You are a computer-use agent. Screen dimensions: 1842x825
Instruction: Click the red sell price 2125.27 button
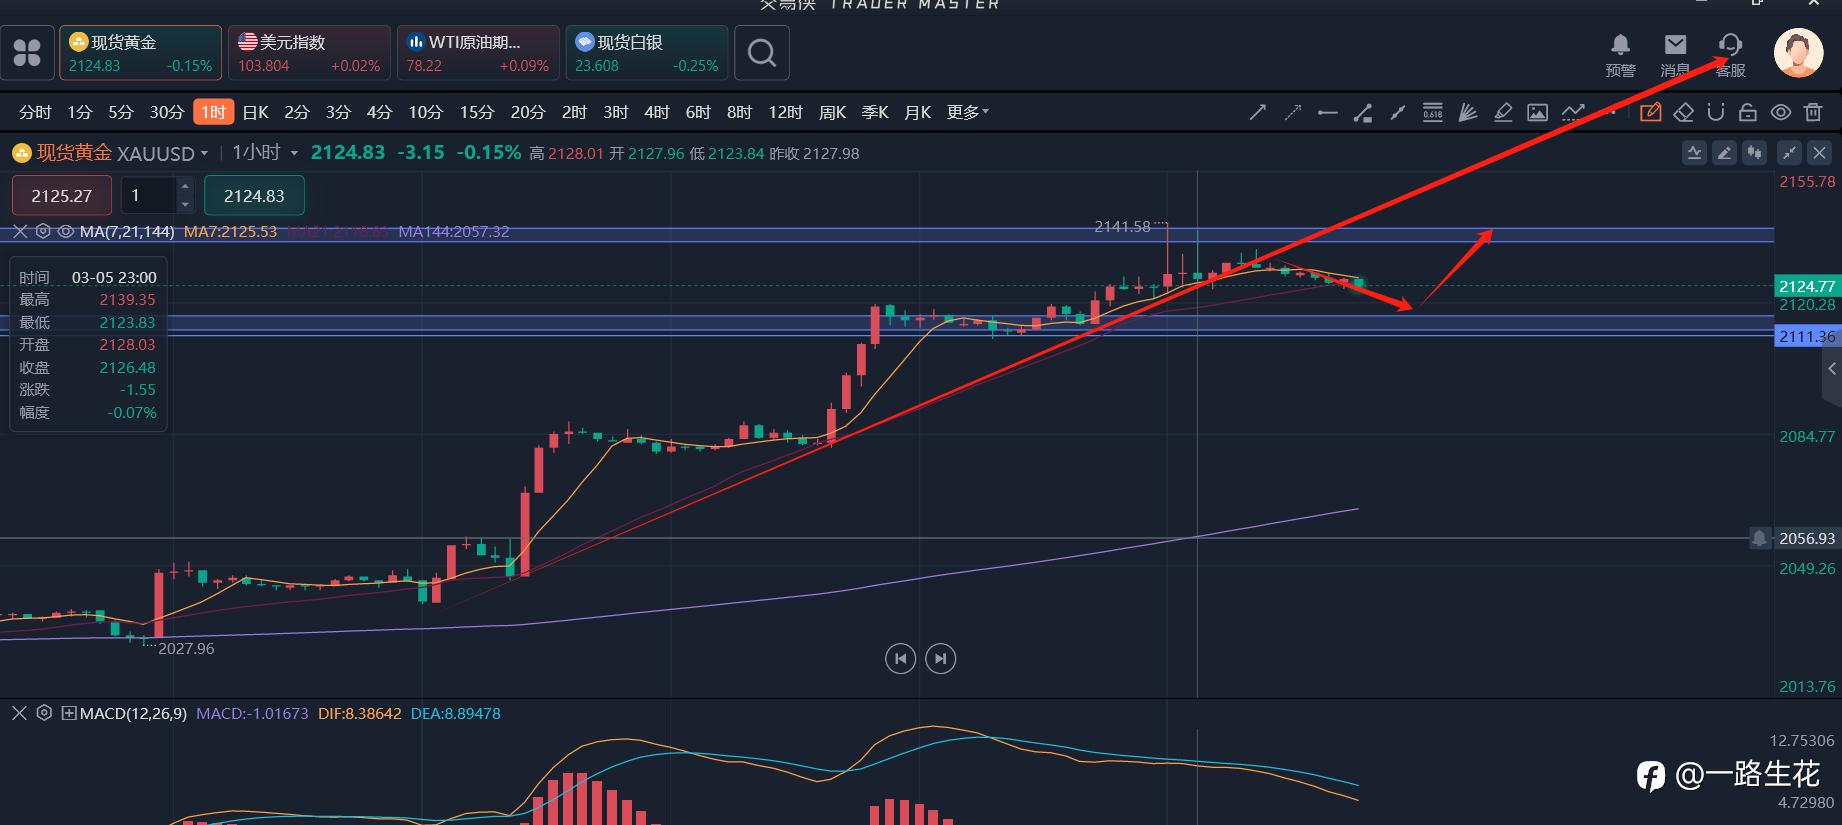click(61, 195)
